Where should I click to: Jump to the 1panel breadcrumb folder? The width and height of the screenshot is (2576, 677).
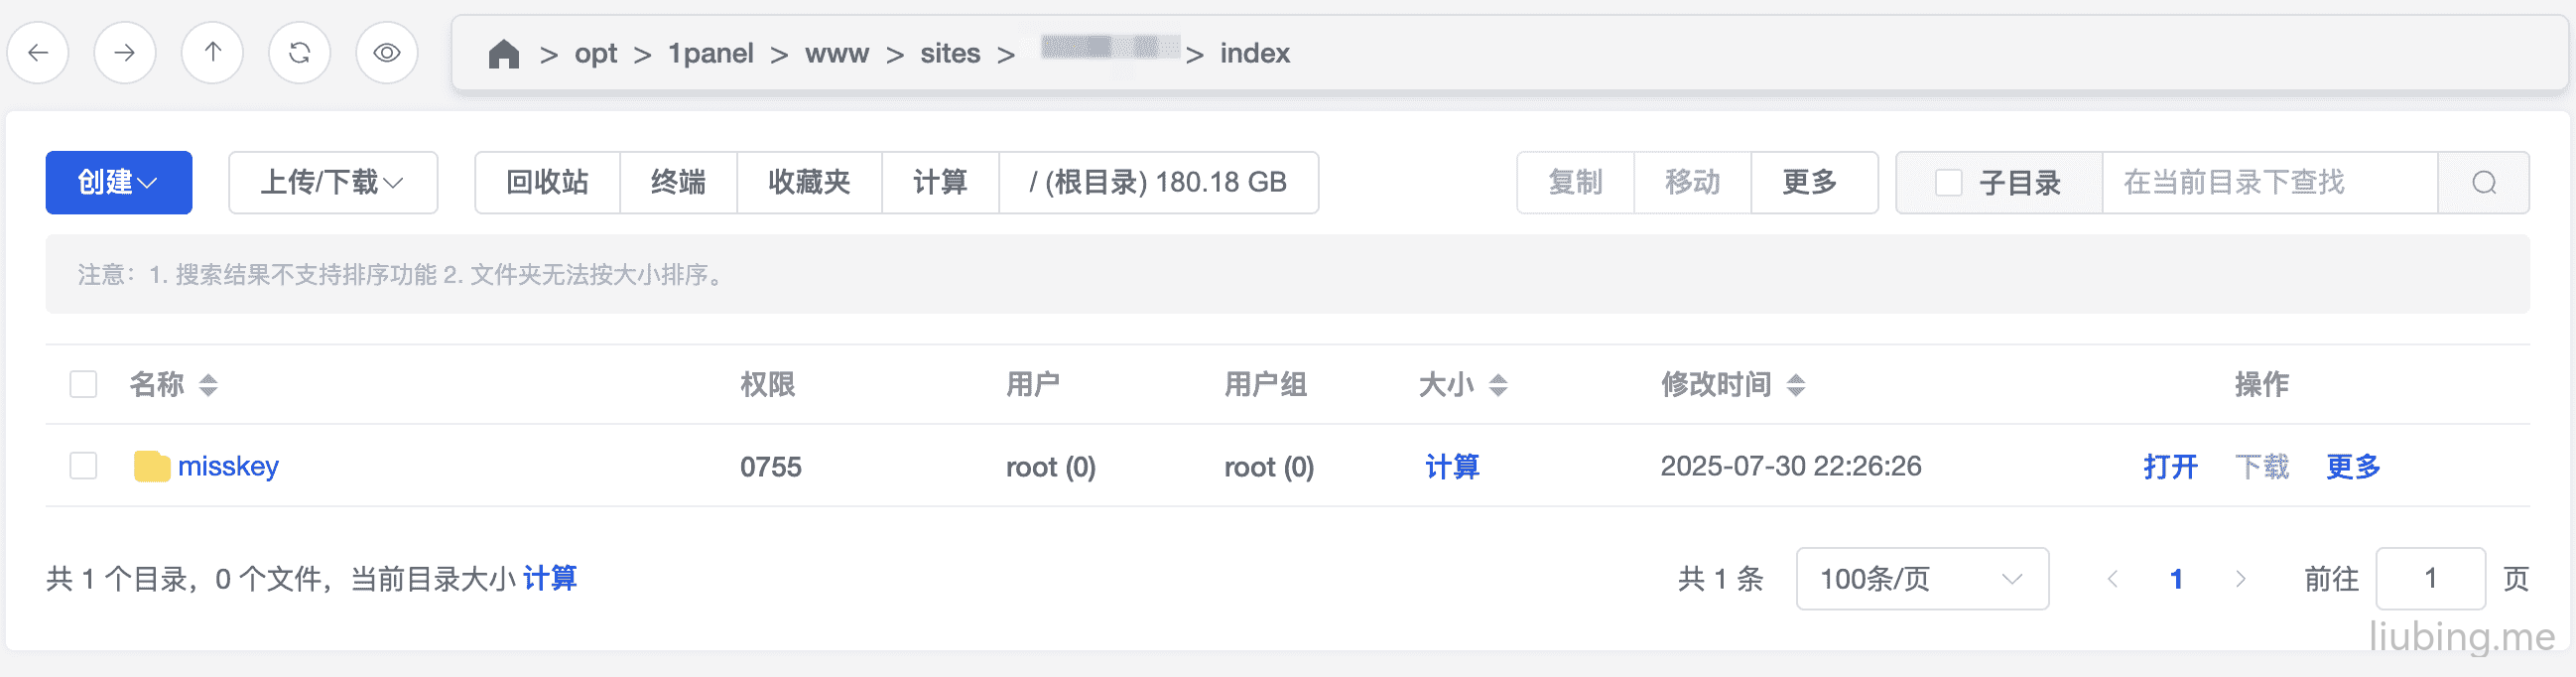tap(711, 54)
